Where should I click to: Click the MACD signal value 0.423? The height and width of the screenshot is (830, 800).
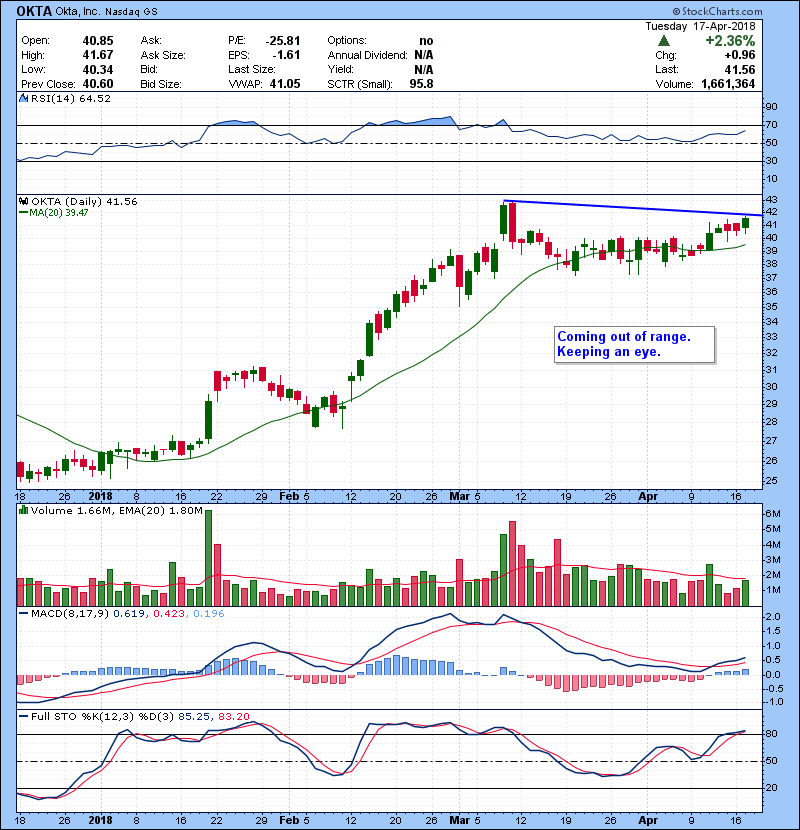coord(169,614)
